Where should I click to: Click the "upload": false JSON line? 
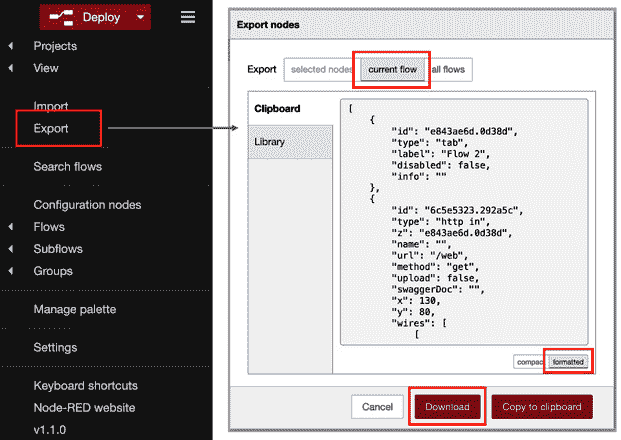(x=435, y=278)
